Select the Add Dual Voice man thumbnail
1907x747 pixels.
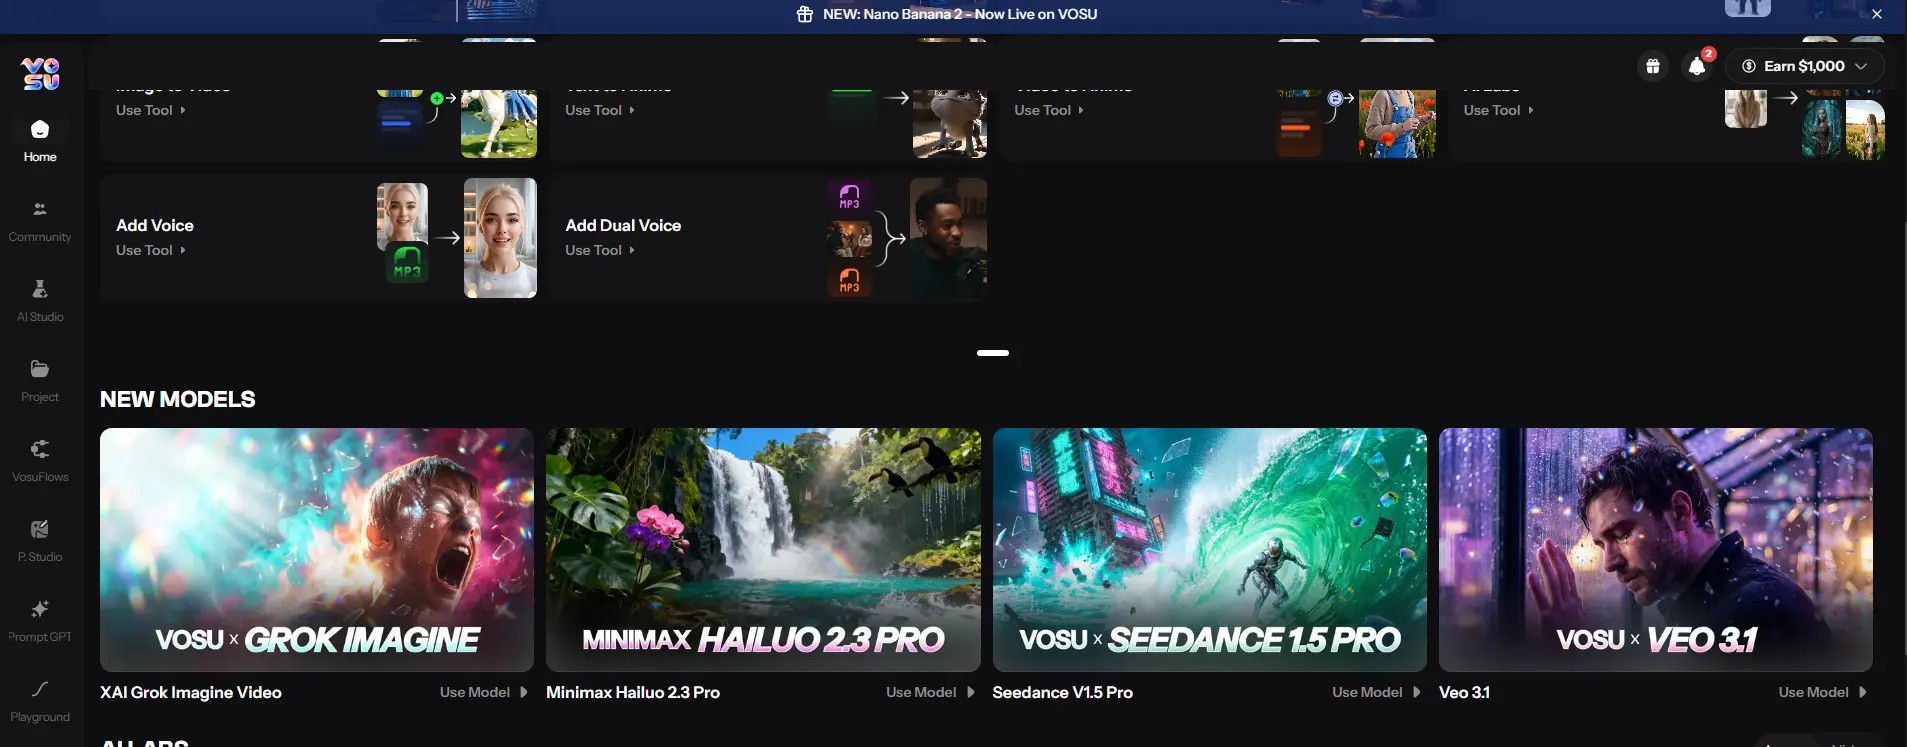pos(948,238)
